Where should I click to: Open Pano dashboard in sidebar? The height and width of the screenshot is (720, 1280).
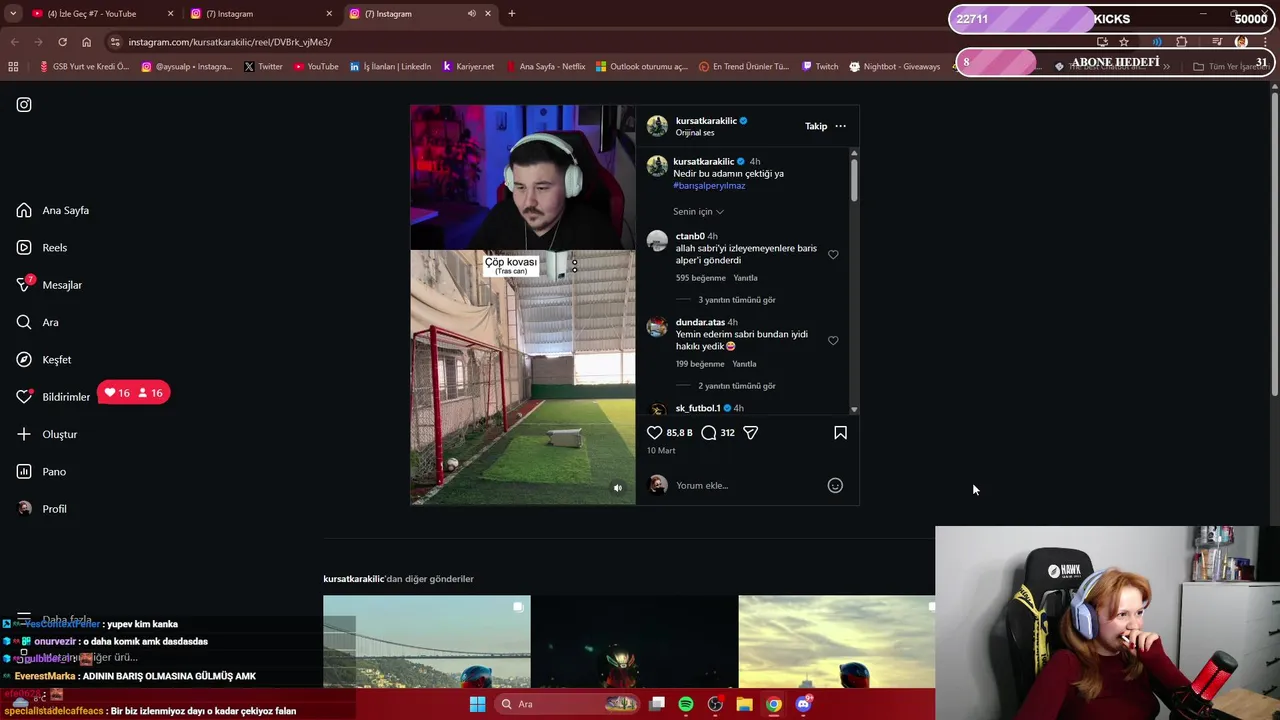click(41, 471)
